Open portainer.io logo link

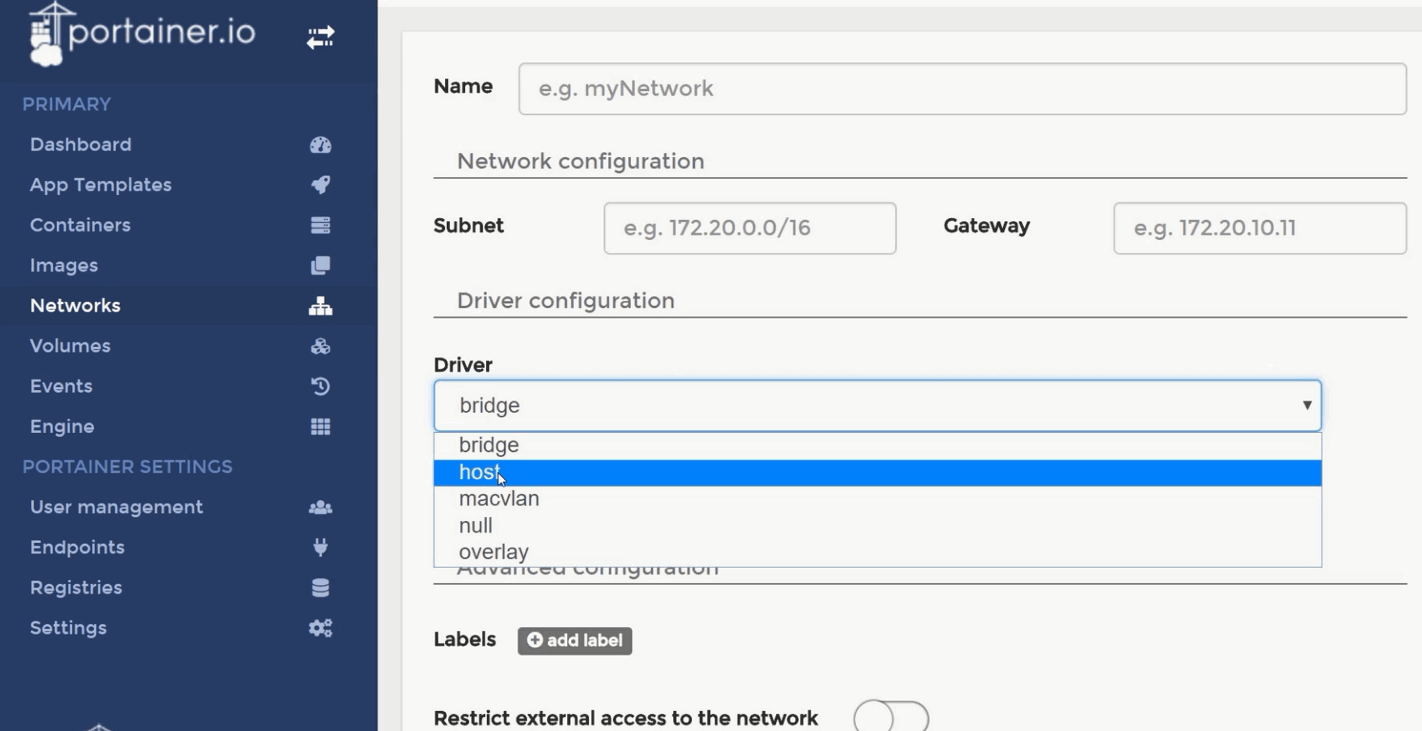(140, 35)
